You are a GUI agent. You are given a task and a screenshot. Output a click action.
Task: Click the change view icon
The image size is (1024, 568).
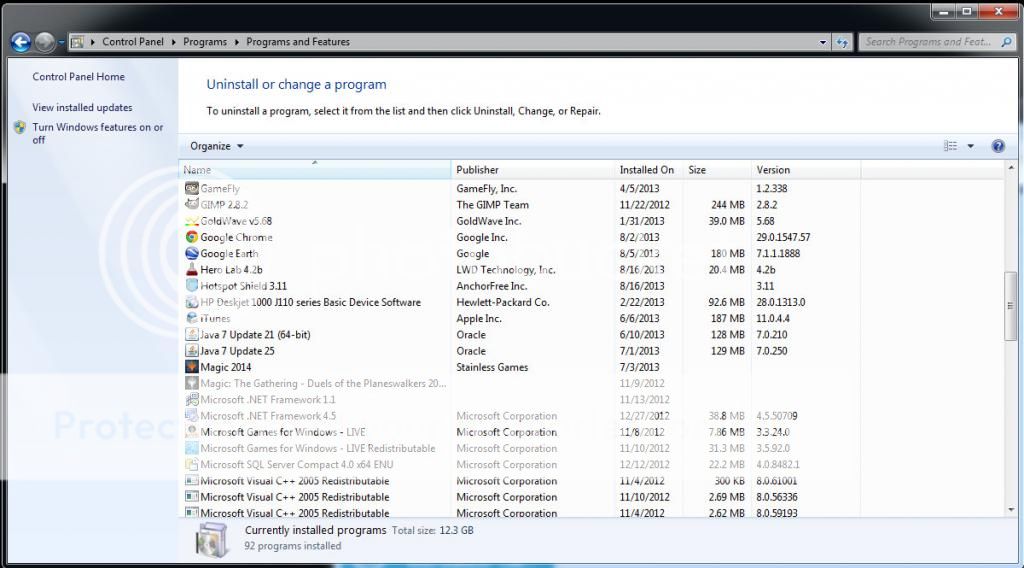pos(950,146)
